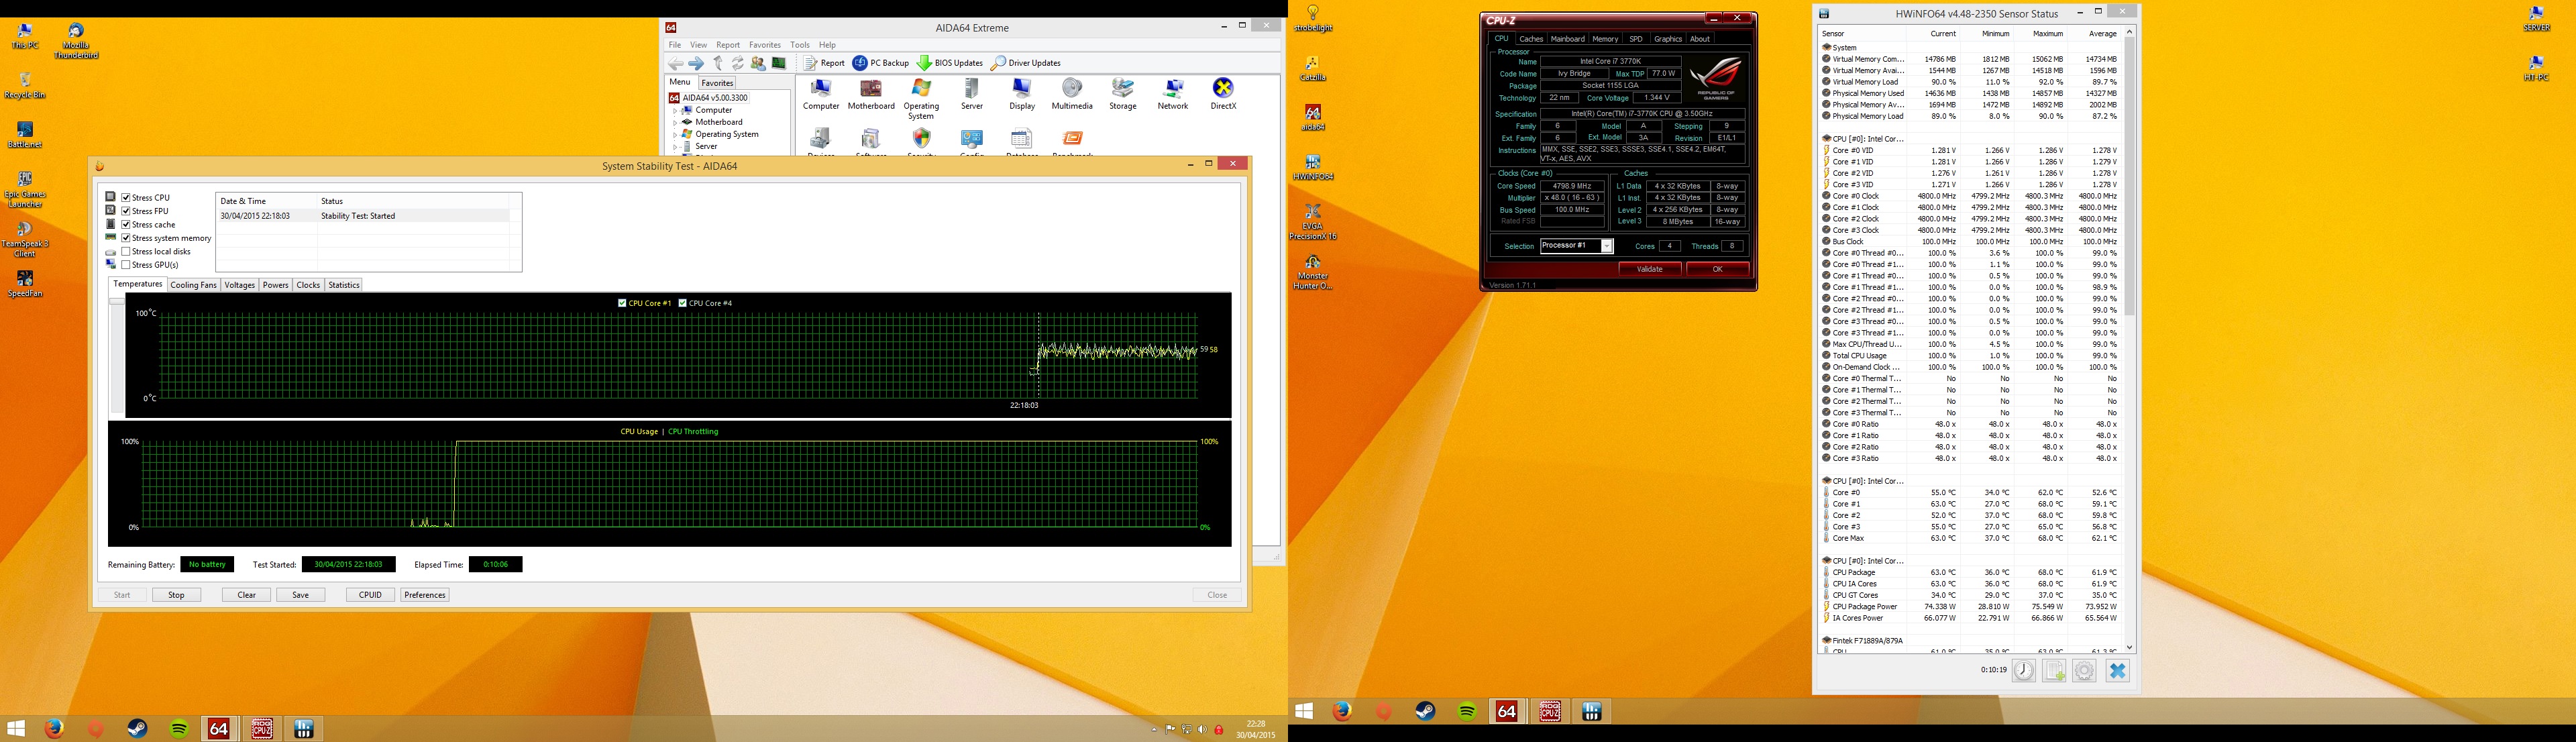This screenshot has width=2576, height=742.
Task: Open Preferences in stability test window
Action: click(425, 595)
